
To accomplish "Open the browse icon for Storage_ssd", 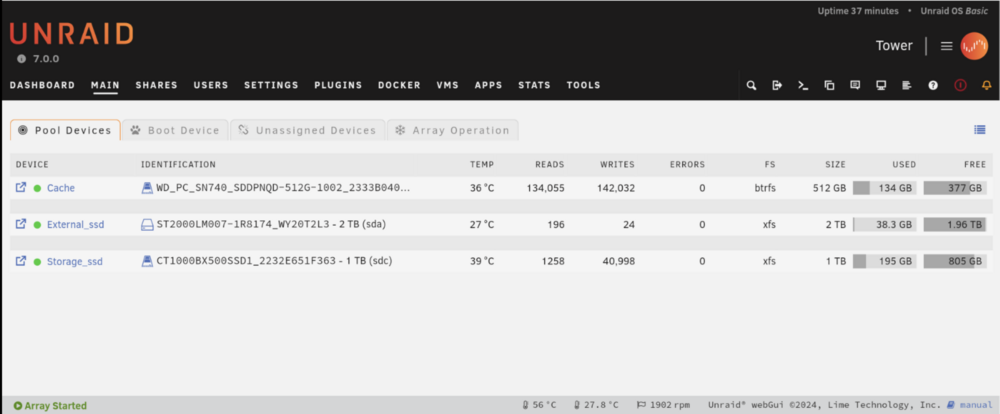I will click(21, 261).
